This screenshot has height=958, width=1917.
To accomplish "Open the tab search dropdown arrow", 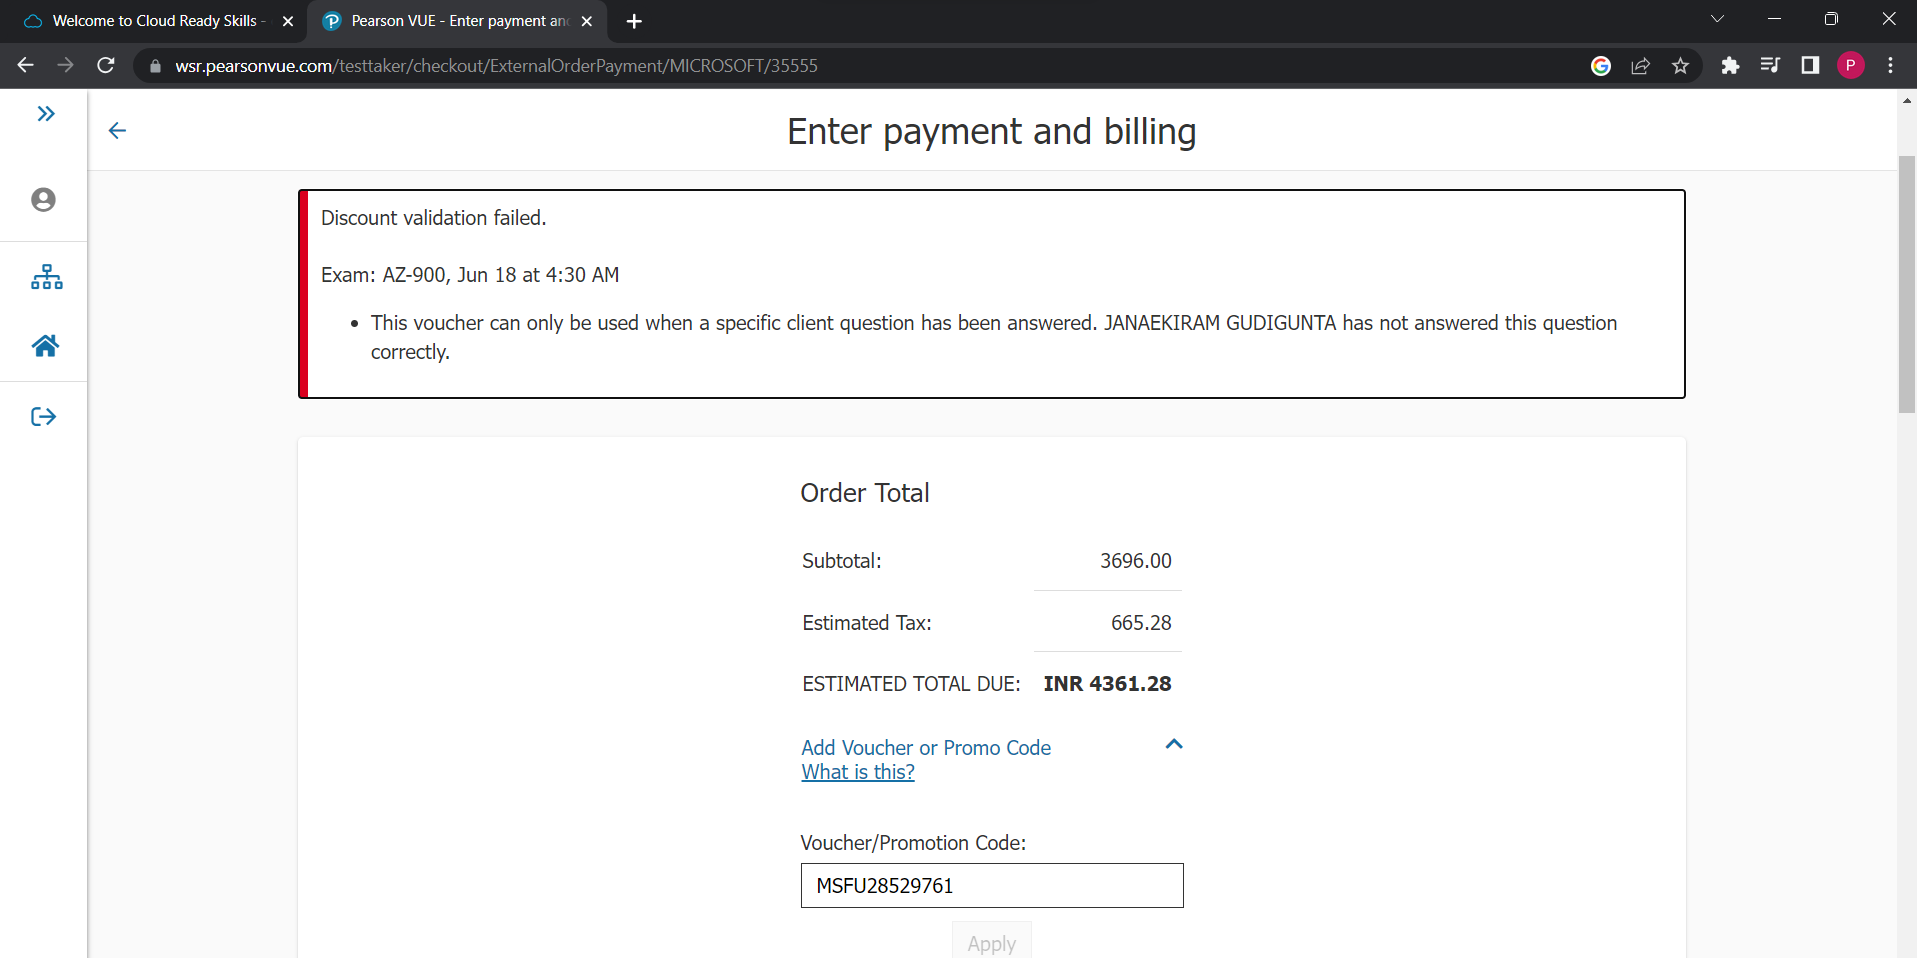I will (1718, 20).
